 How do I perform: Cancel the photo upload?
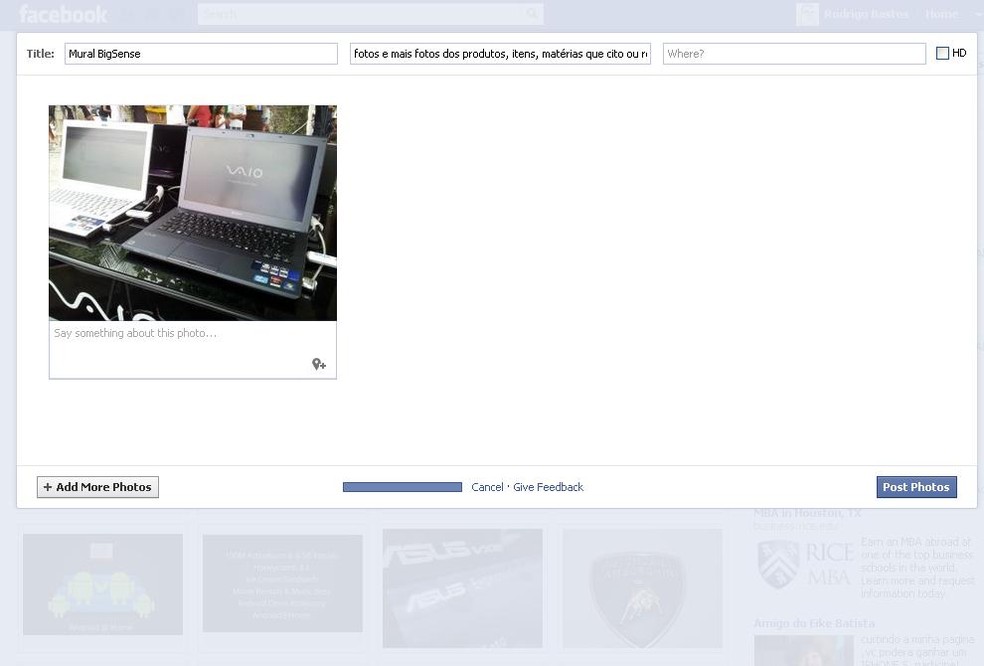487,487
